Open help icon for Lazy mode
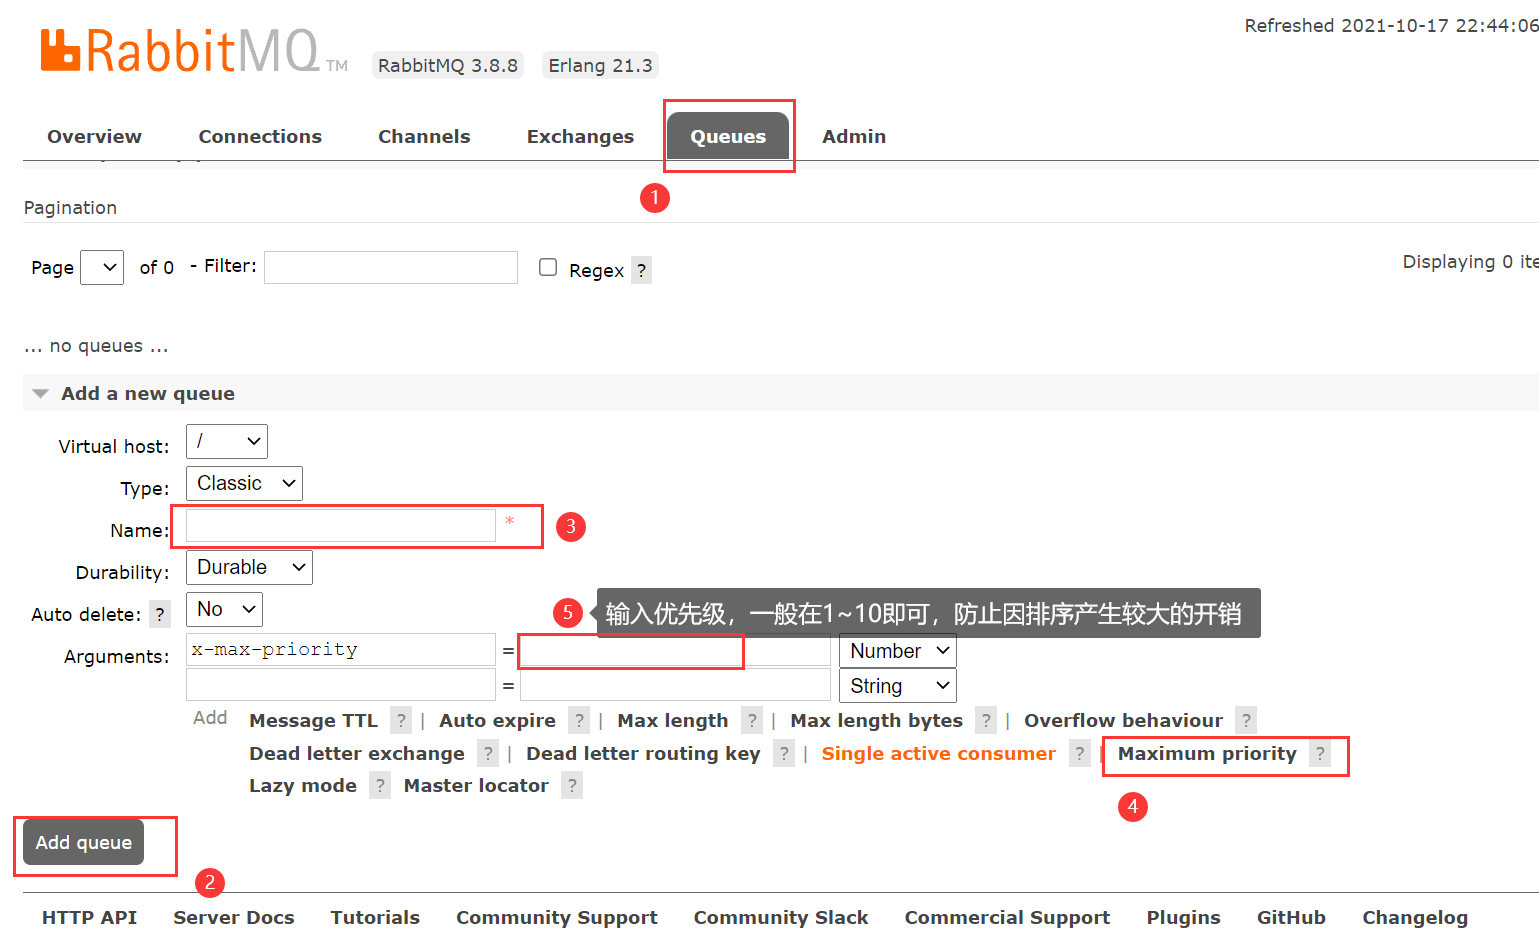Image resolution: width=1539 pixels, height=937 pixels. 380,785
